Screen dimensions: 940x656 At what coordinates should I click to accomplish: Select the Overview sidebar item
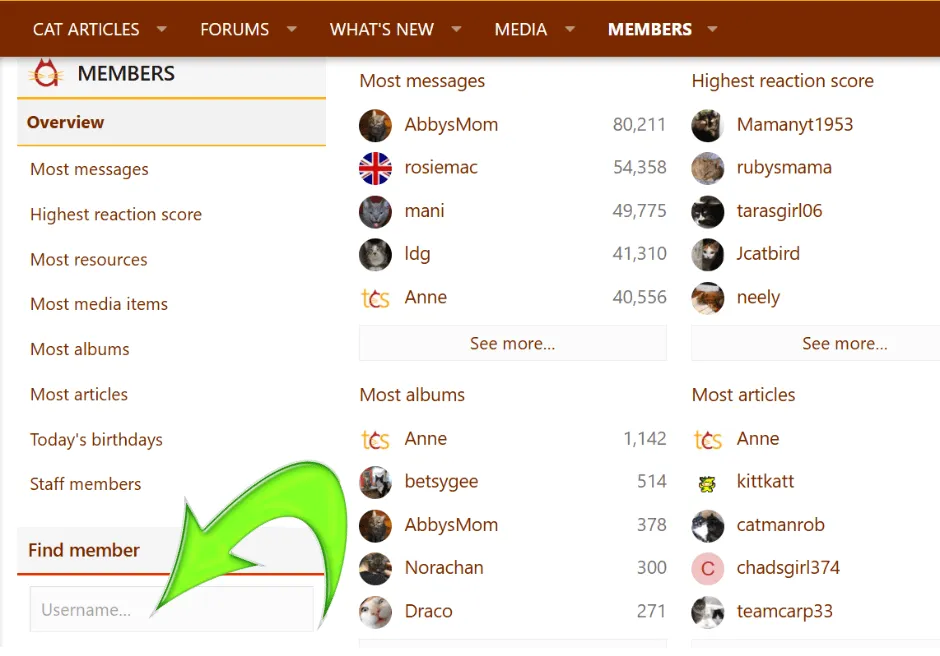point(65,122)
